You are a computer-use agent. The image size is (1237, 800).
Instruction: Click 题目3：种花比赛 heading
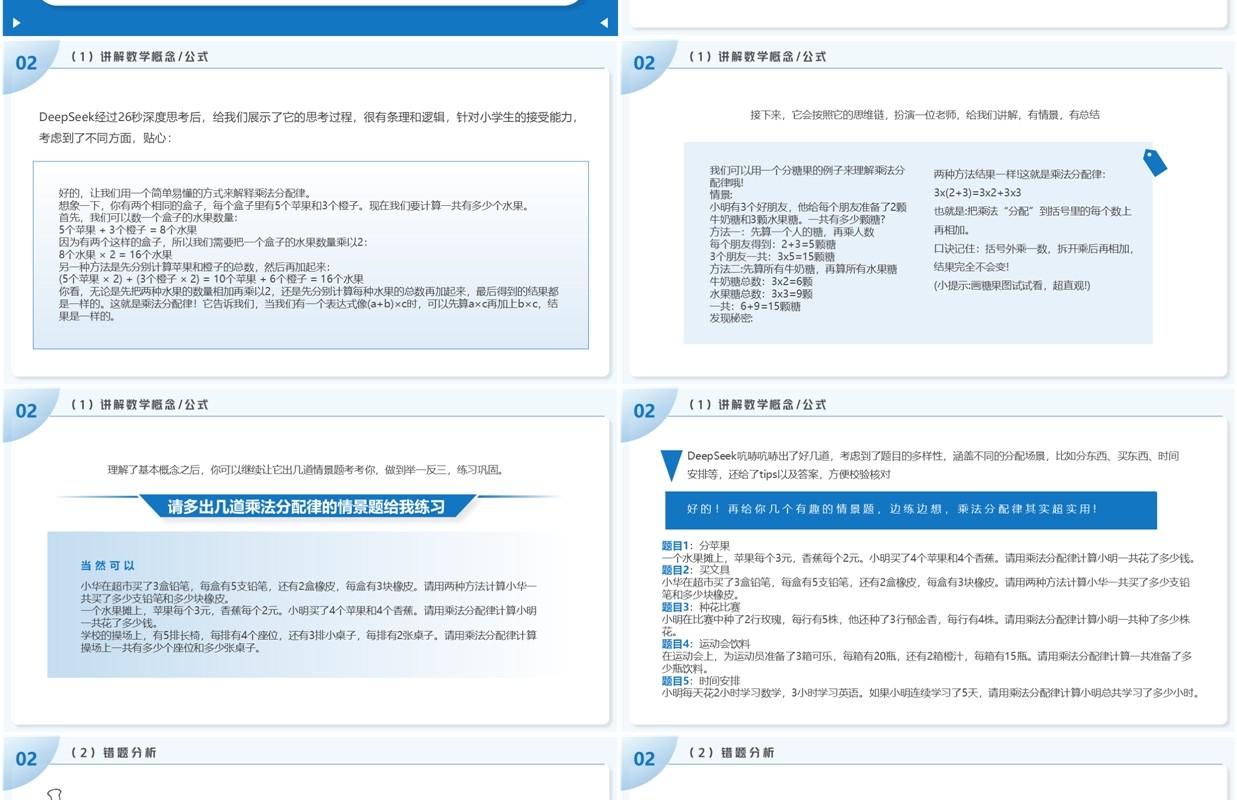pos(701,607)
